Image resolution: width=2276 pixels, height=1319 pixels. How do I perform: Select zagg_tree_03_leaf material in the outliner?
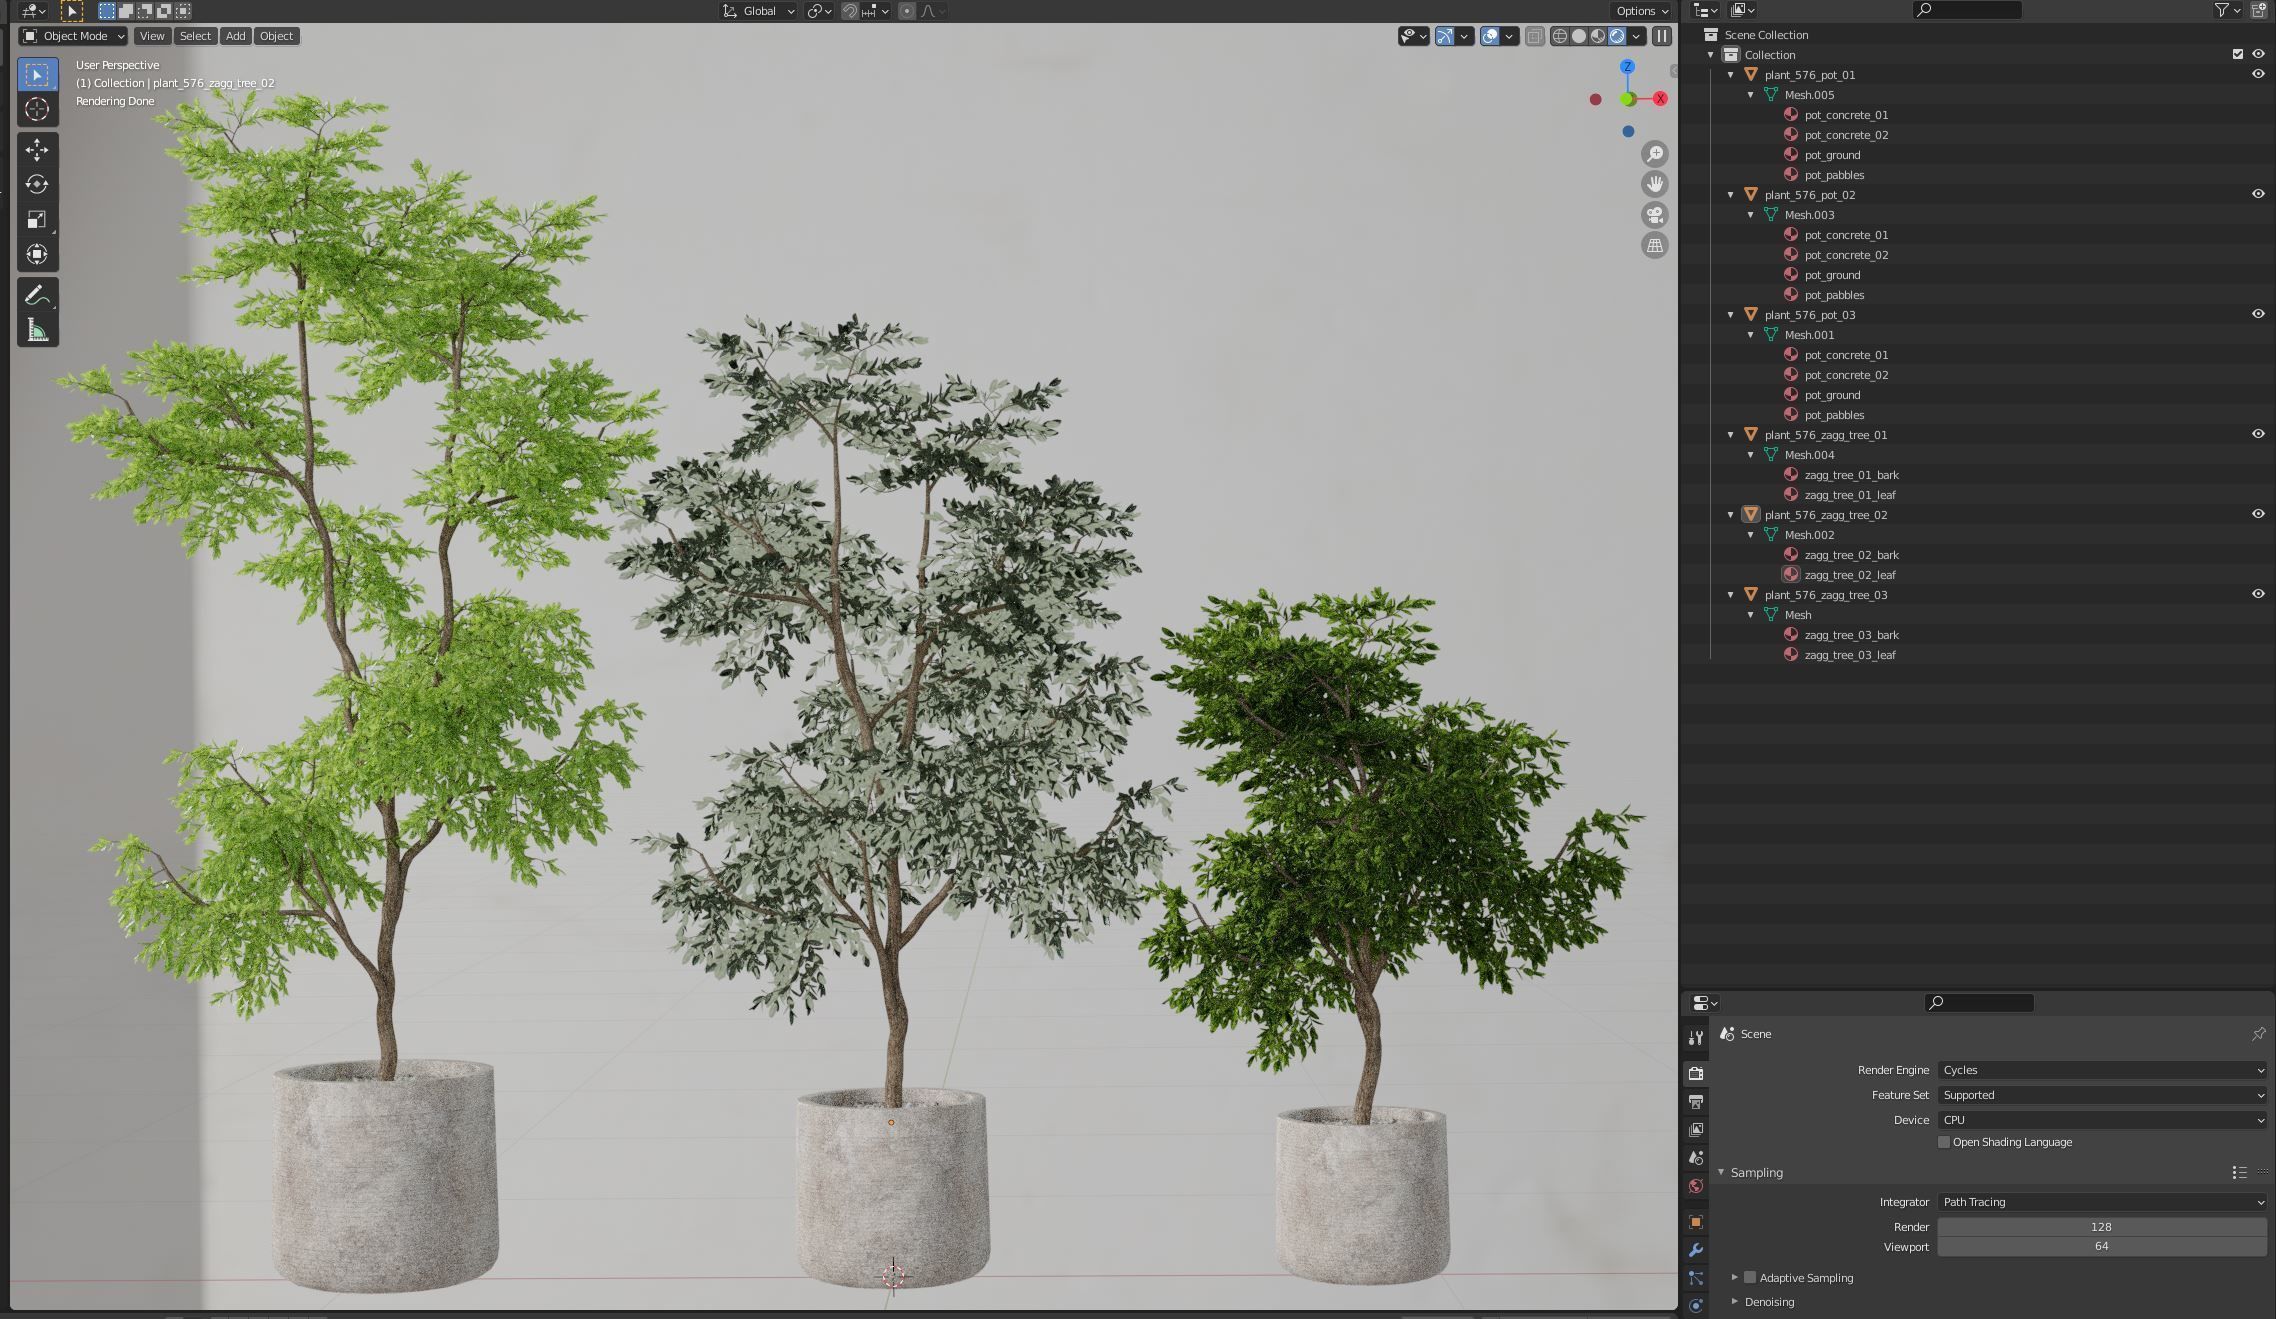[1849, 655]
